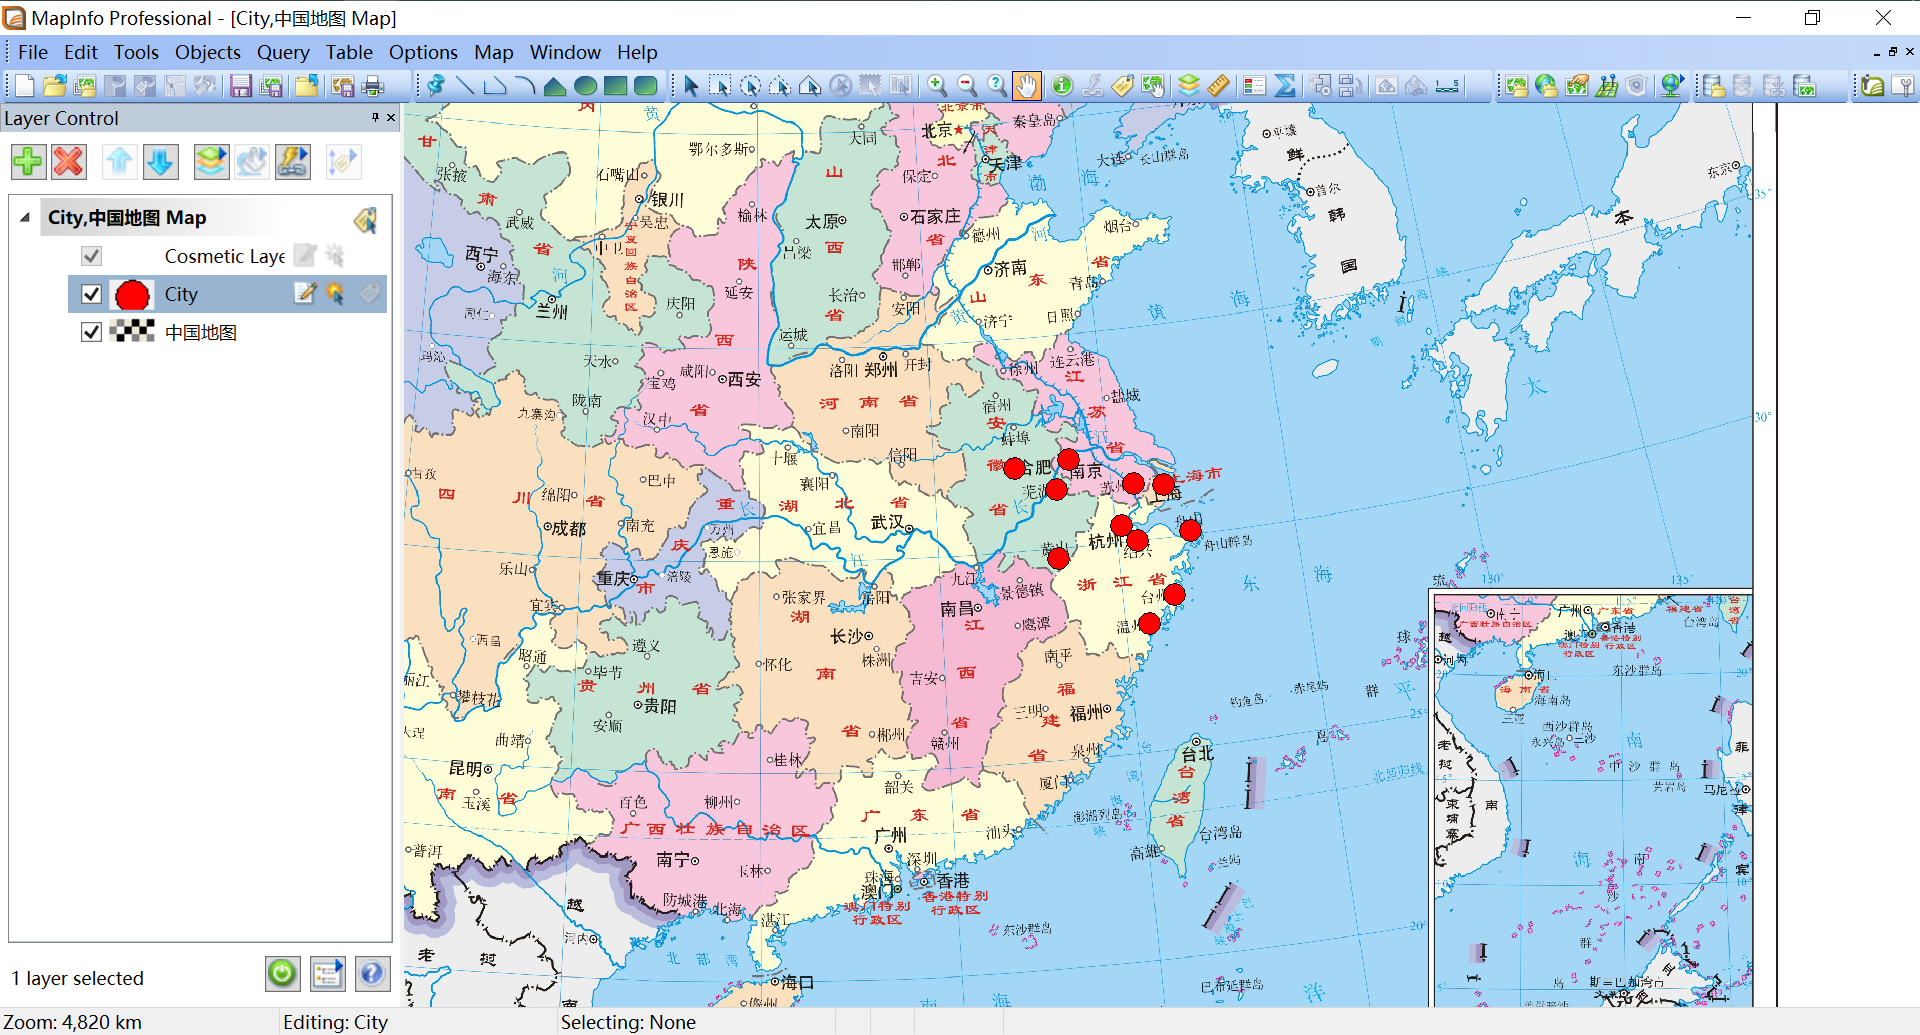Screen dimensions: 1920x1035
Task: Save the table with the floppy icon
Action: pos(241,86)
